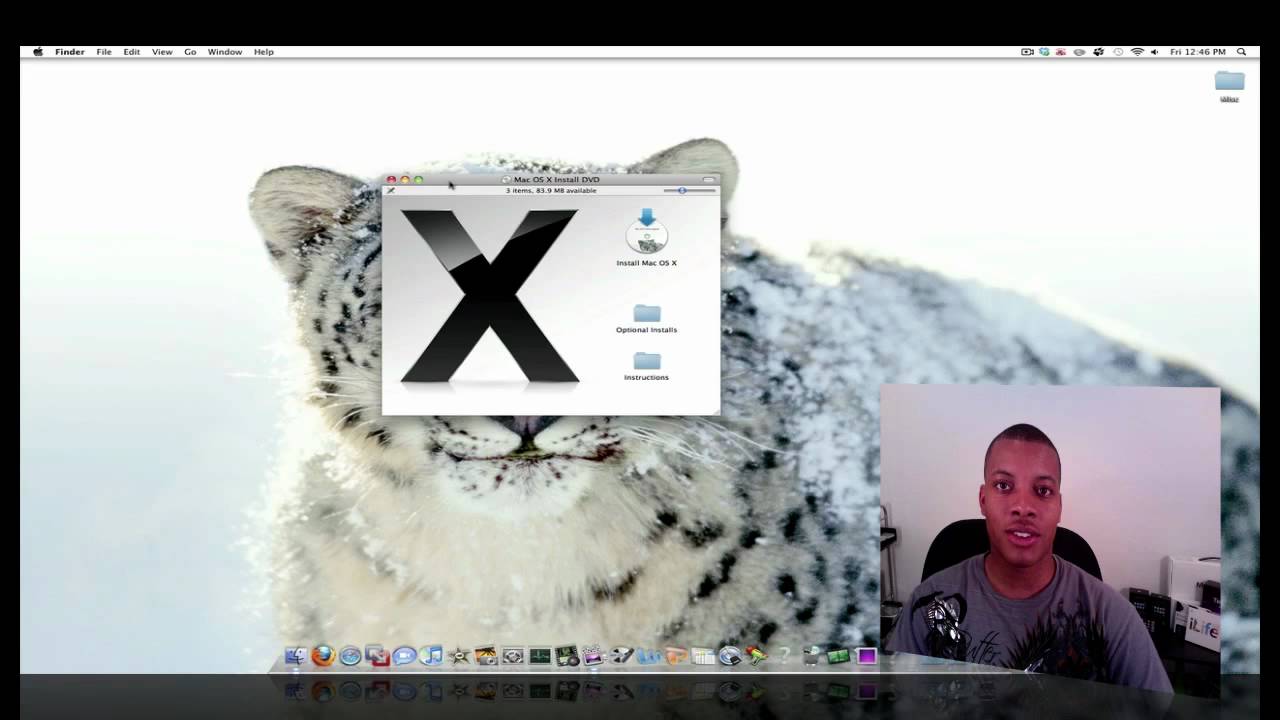Image resolution: width=1280 pixels, height=720 pixels.
Task: Open the iMovie star icon in Dock
Action: [458, 656]
